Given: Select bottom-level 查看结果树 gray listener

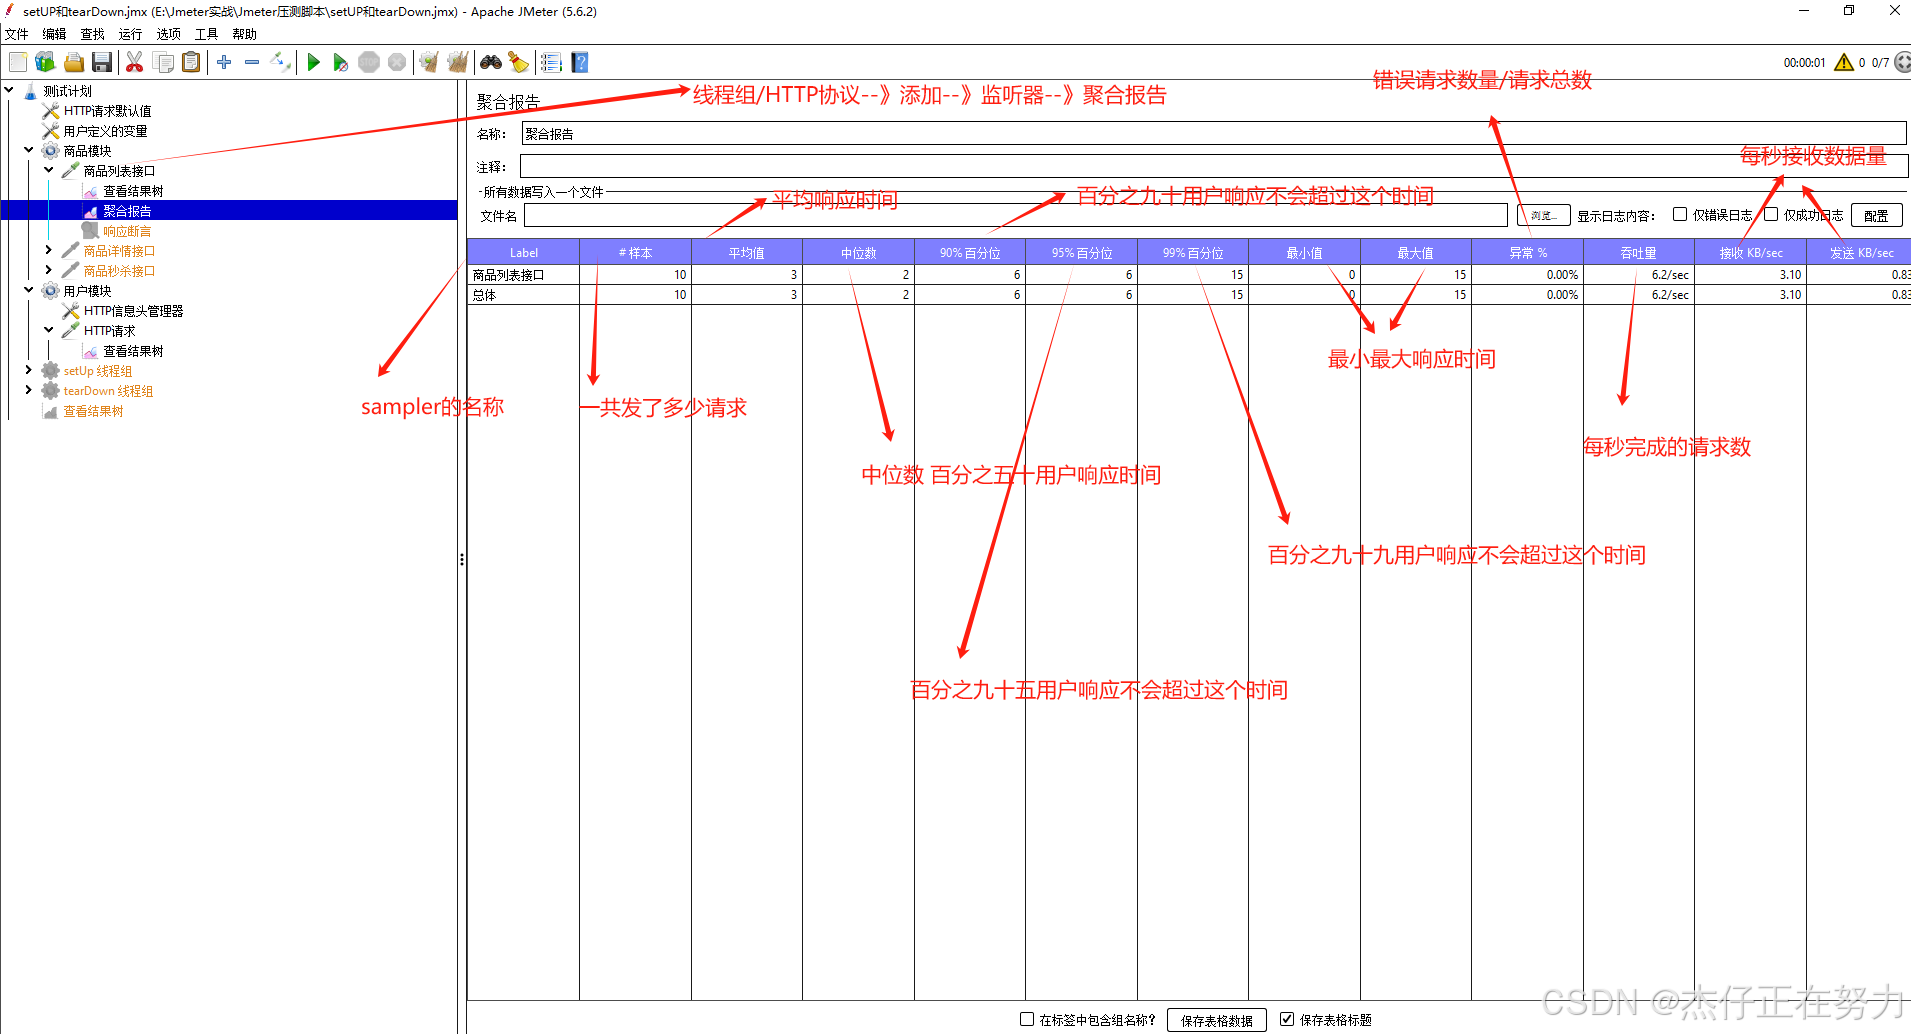Looking at the screenshot, I should [93, 411].
